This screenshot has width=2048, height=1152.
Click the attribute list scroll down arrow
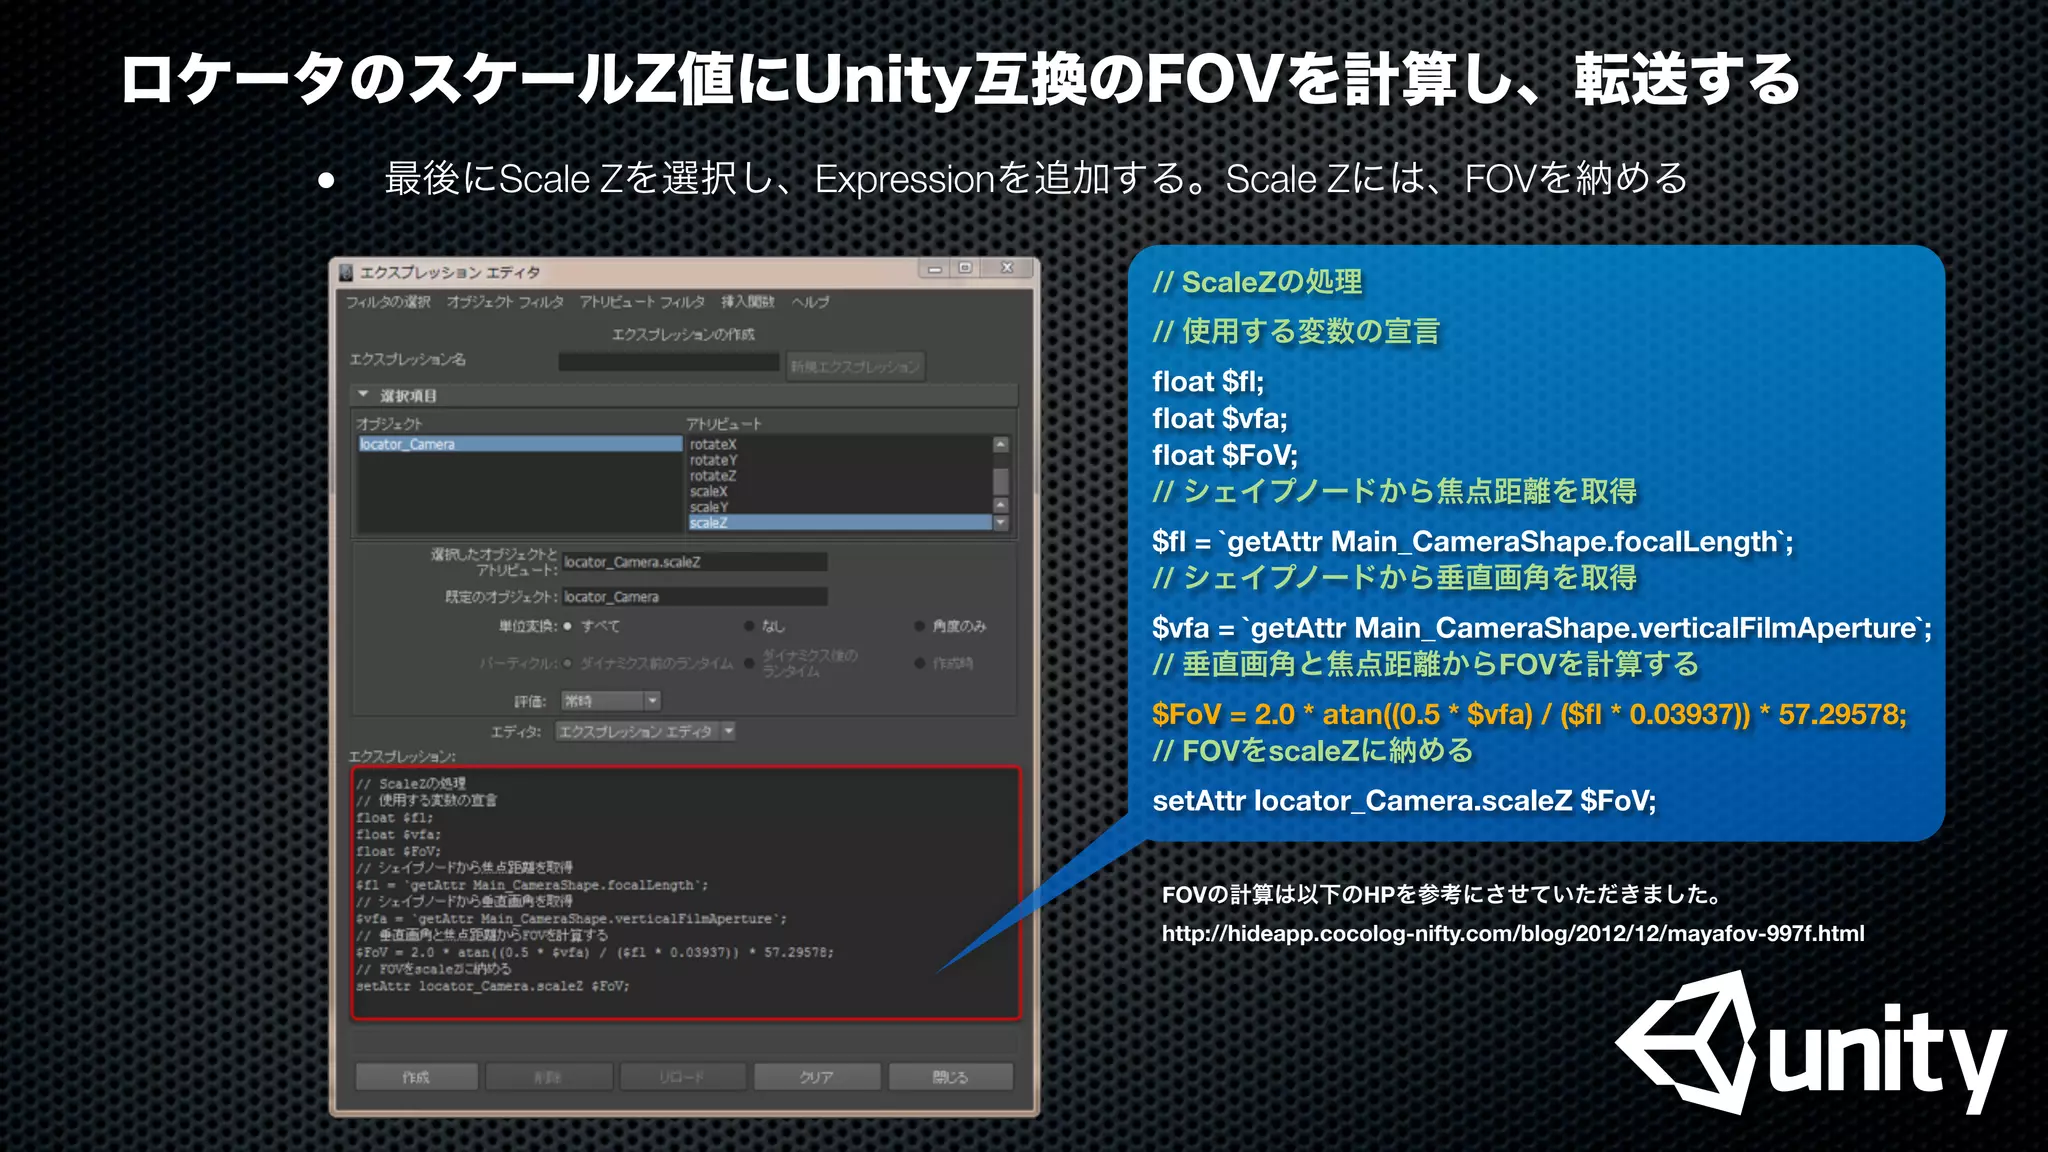click(x=1001, y=523)
